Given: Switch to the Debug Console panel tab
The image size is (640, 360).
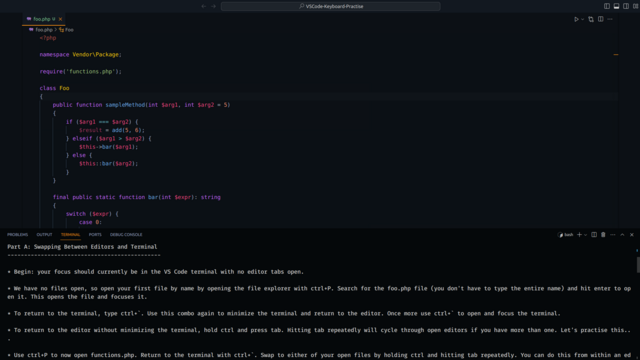Looking at the screenshot, I should tap(126, 235).
